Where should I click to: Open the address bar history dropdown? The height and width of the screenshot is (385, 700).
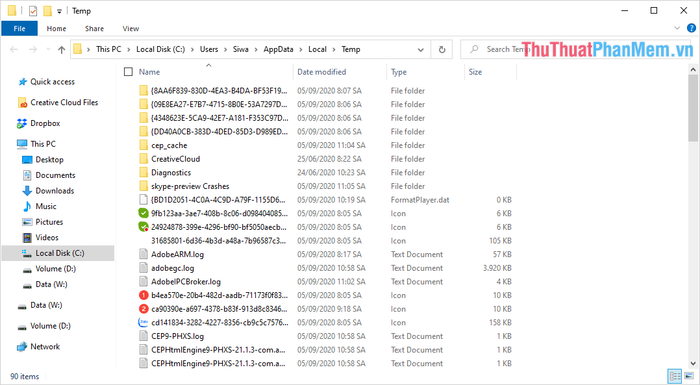[421, 50]
